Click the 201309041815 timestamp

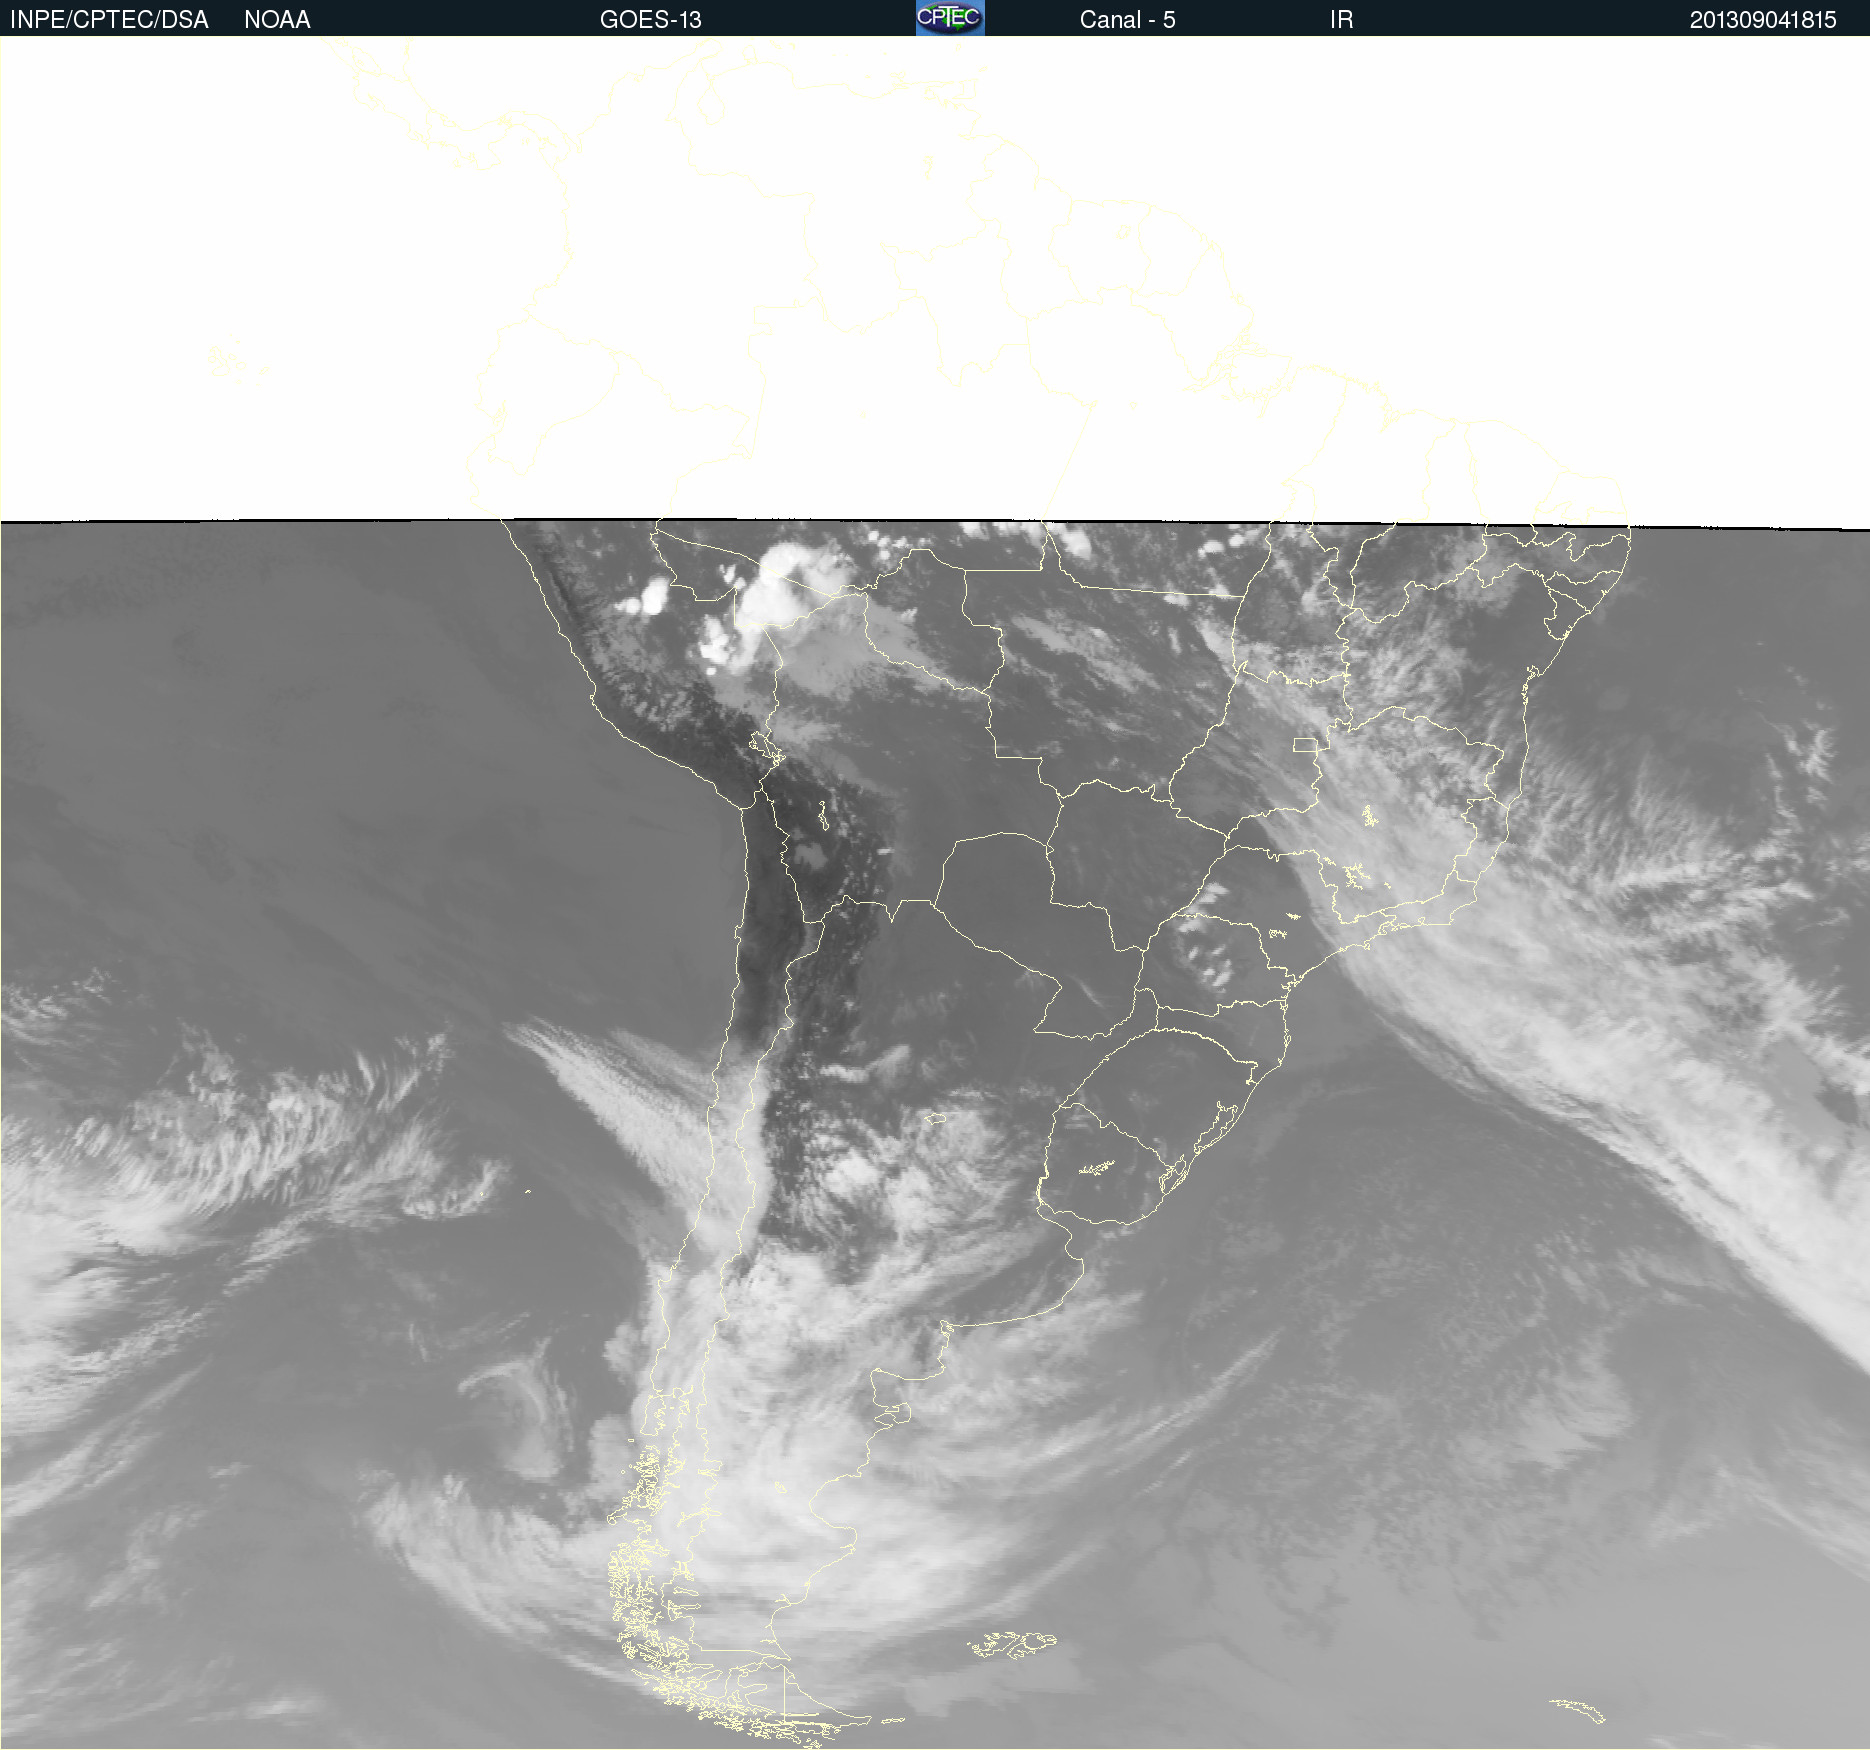click(1763, 20)
